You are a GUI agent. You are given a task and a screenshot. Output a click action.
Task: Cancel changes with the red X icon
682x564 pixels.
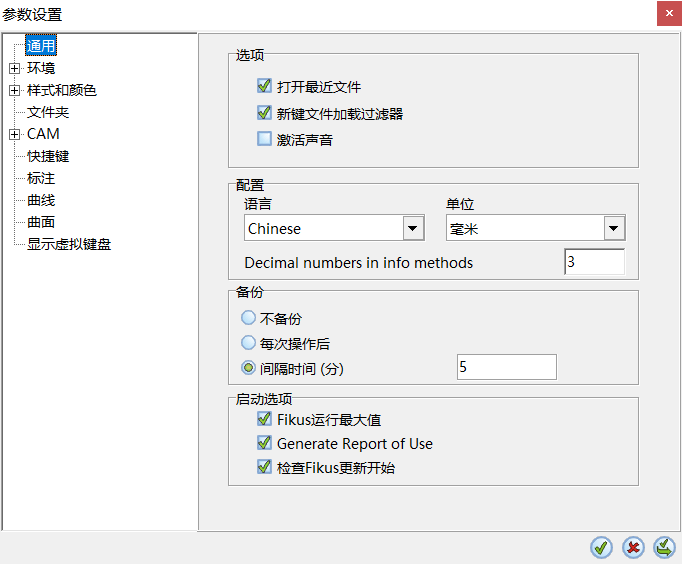[633, 547]
